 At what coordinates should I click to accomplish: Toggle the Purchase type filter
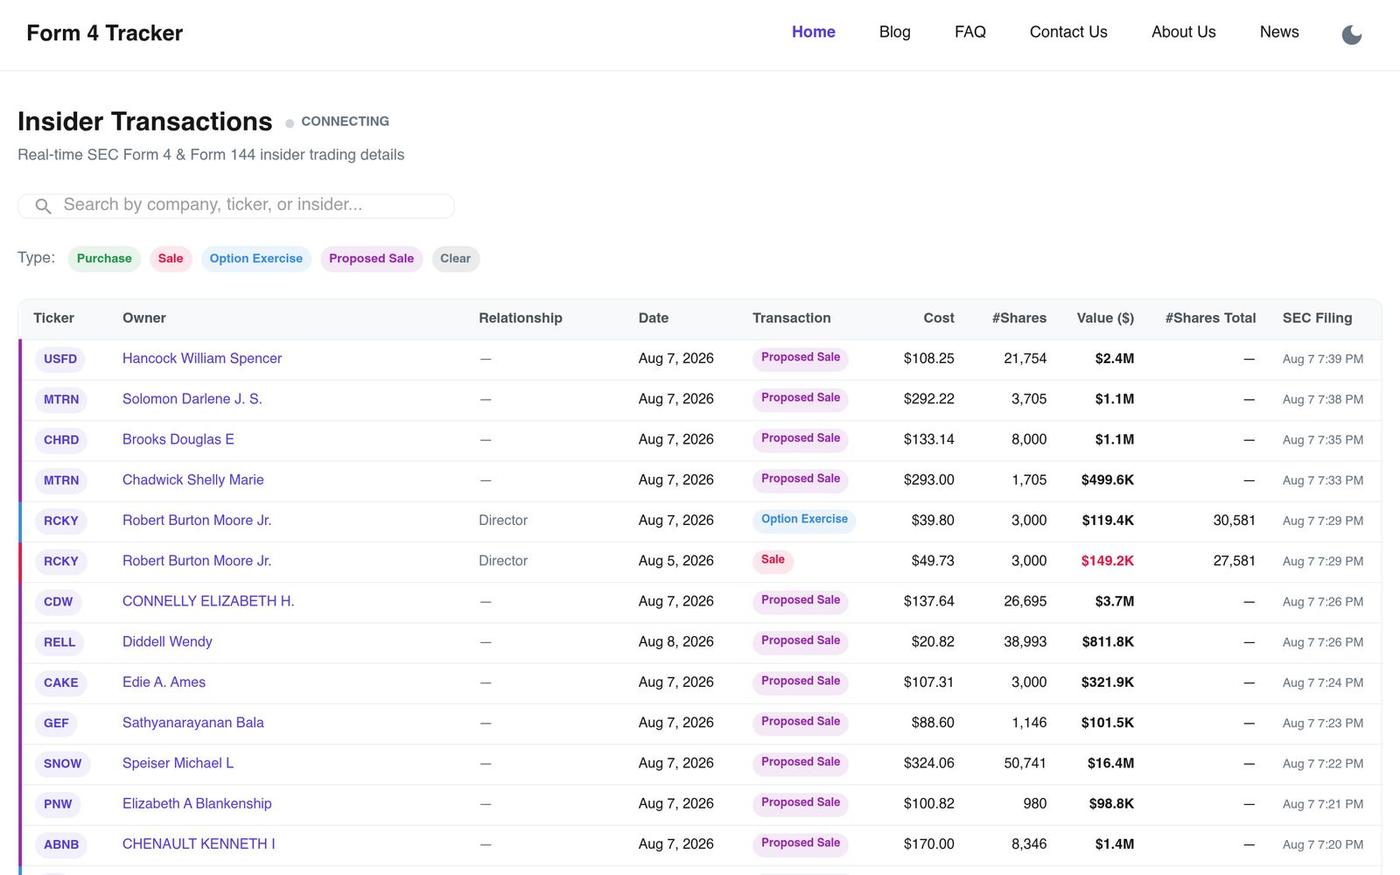point(104,259)
